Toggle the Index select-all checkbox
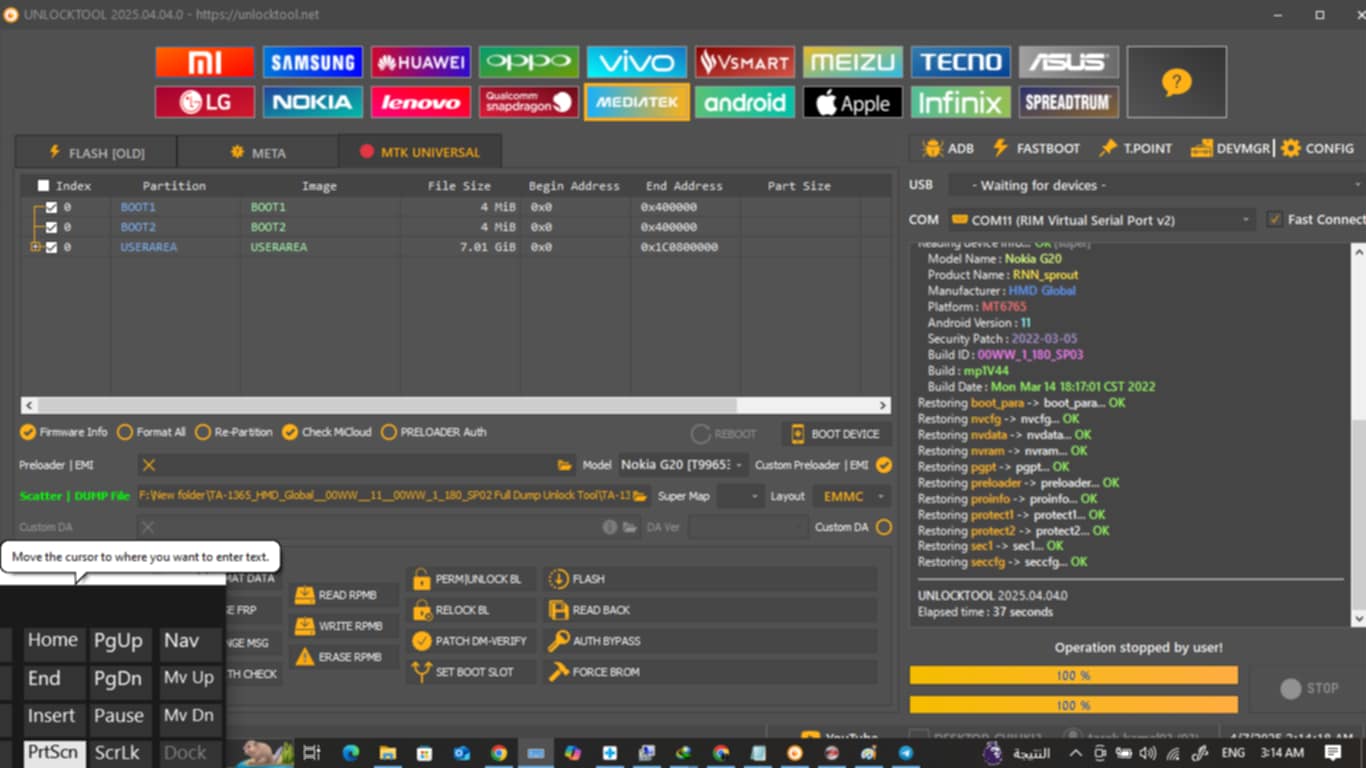 43,185
